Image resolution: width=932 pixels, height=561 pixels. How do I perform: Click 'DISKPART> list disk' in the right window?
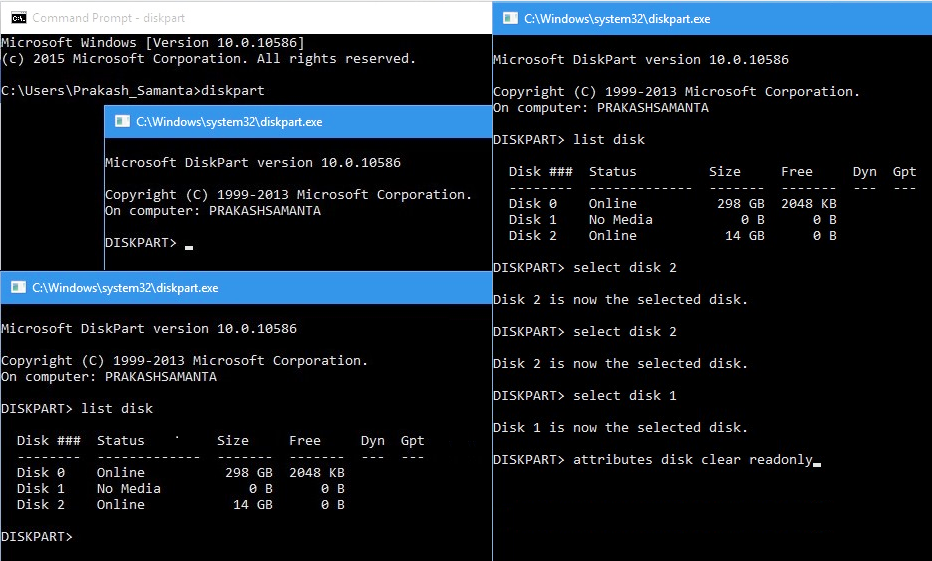(569, 139)
